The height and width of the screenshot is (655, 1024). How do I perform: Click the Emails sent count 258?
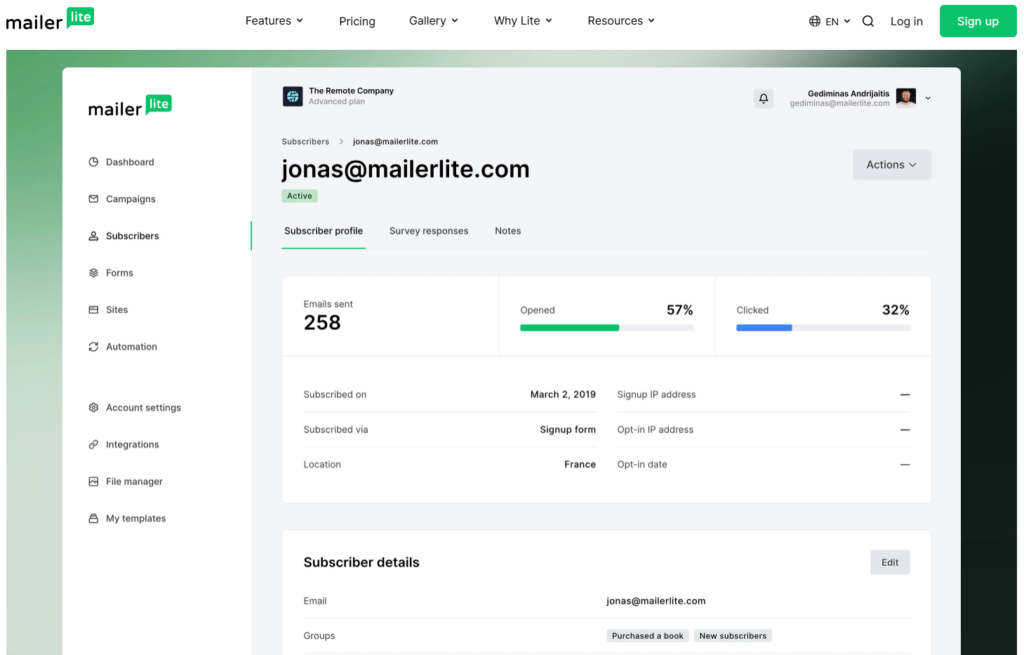[x=322, y=323]
